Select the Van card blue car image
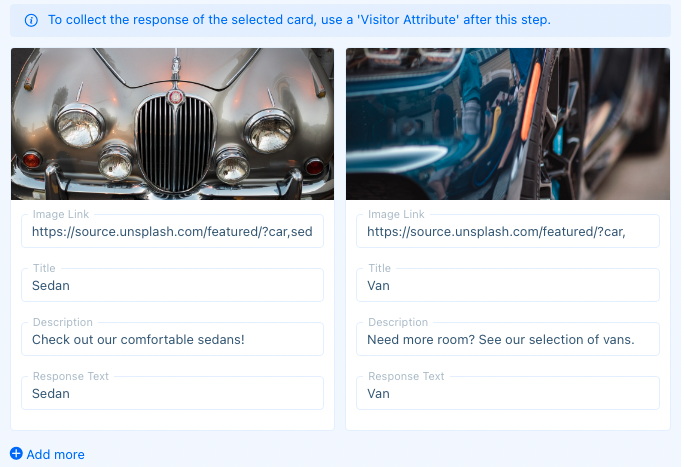Image resolution: width=685 pixels, height=467 pixels. pyautogui.click(x=508, y=124)
